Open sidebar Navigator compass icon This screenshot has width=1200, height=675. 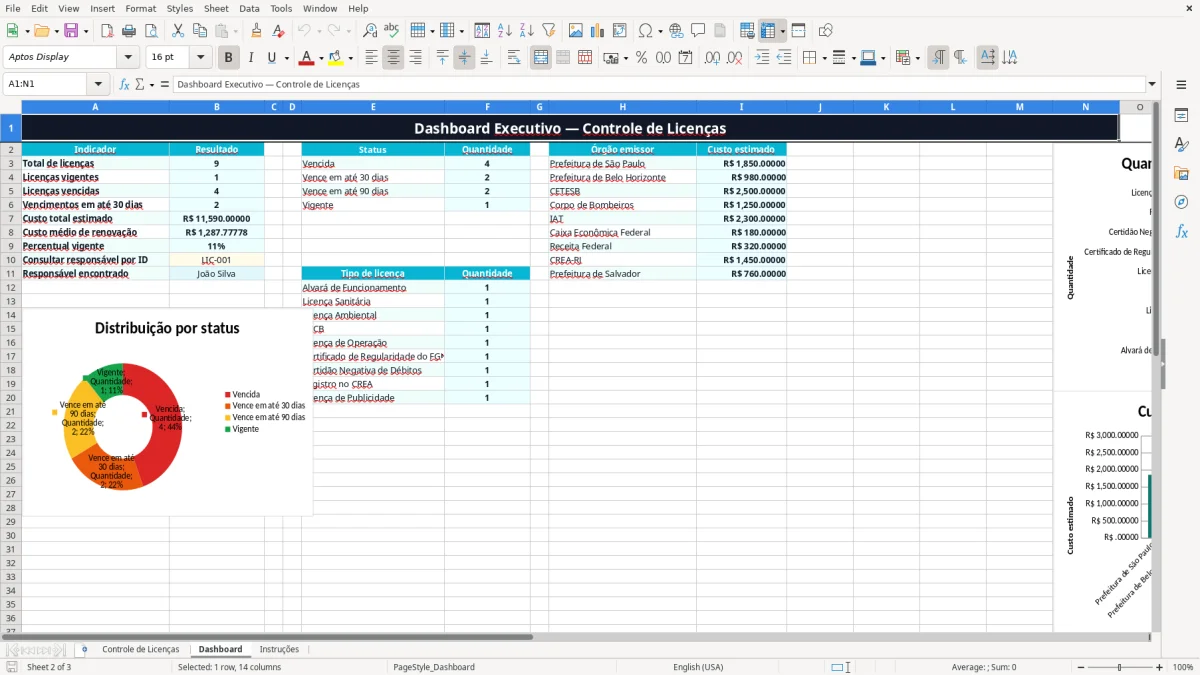(x=1181, y=202)
